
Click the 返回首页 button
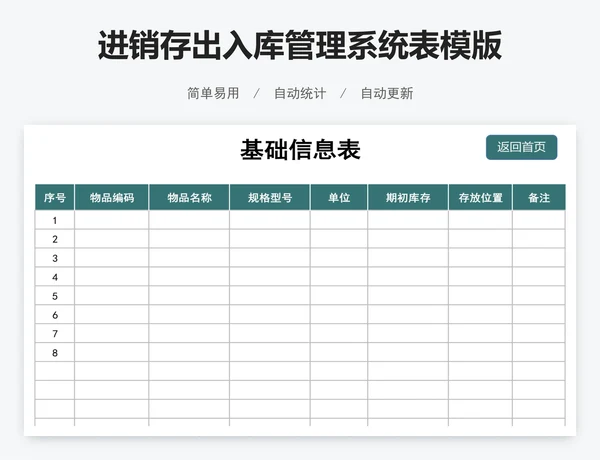[x=521, y=147]
